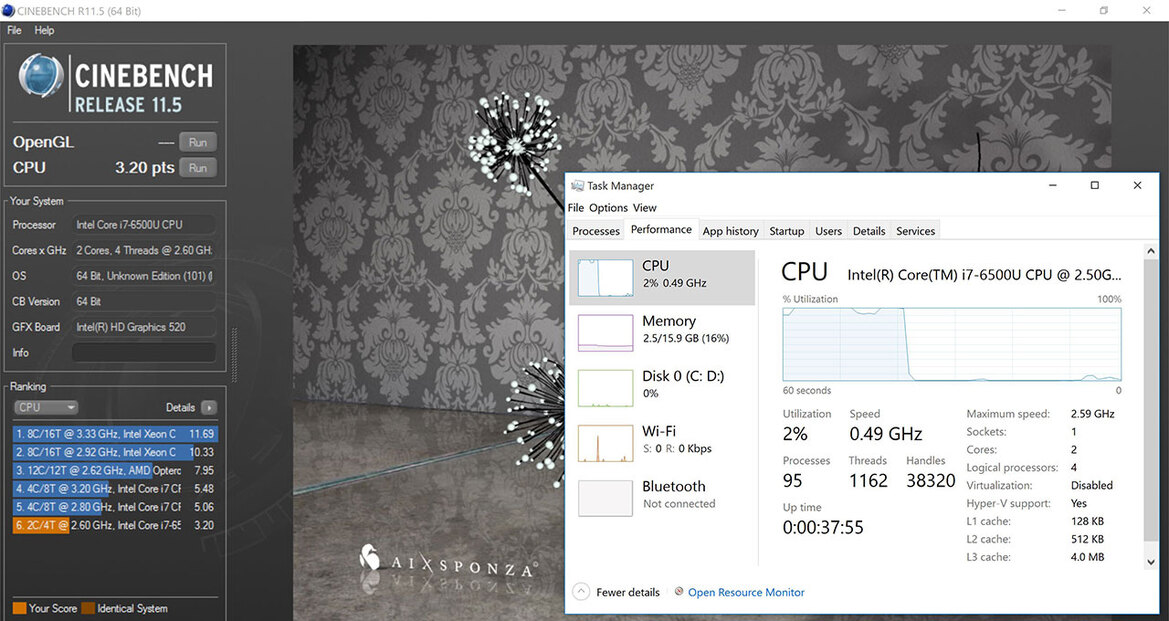Click the L3 cache value 4.0 MB

tap(1088, 557)
